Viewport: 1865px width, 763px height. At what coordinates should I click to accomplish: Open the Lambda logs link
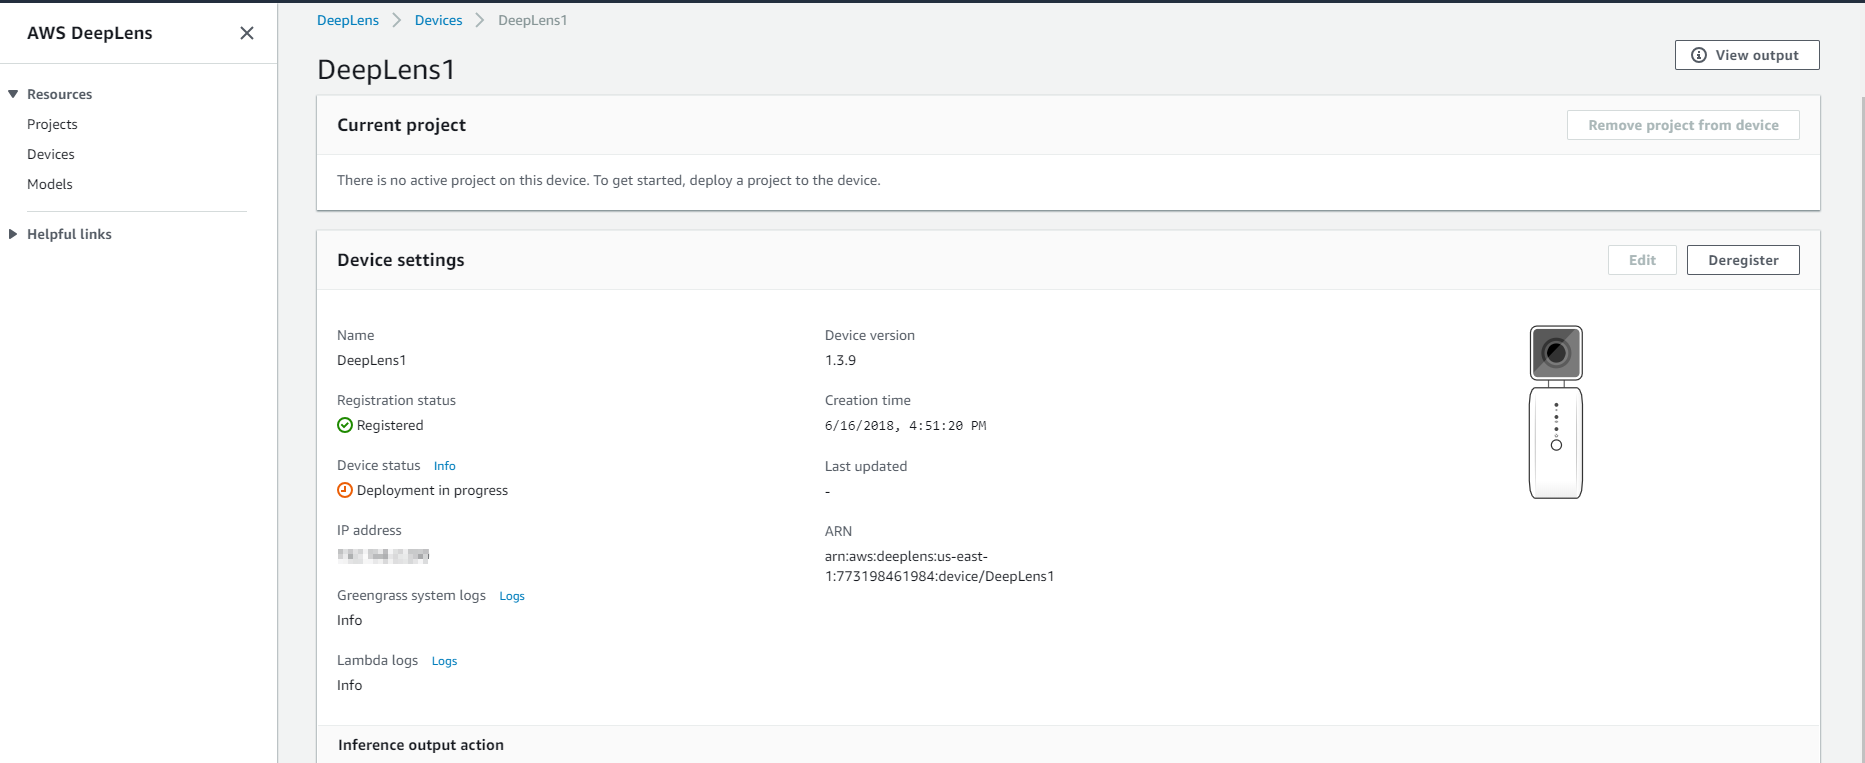pos(444,661)
